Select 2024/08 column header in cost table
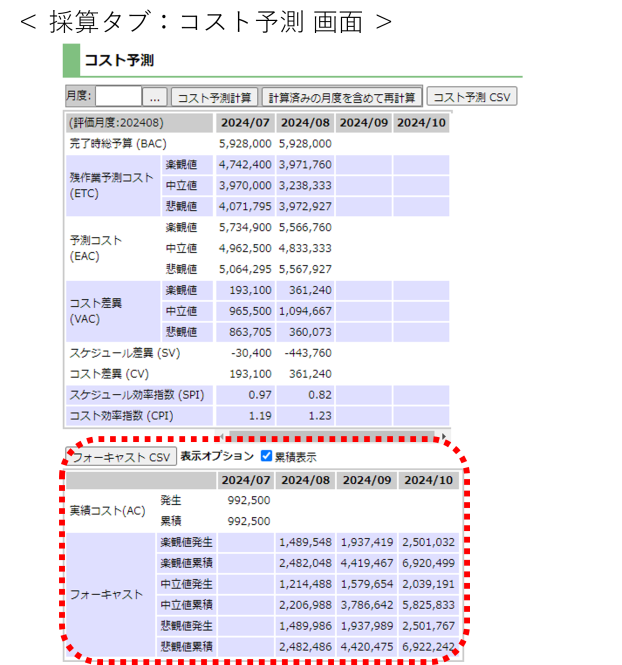The image size is (622, 665). point(305,123)
